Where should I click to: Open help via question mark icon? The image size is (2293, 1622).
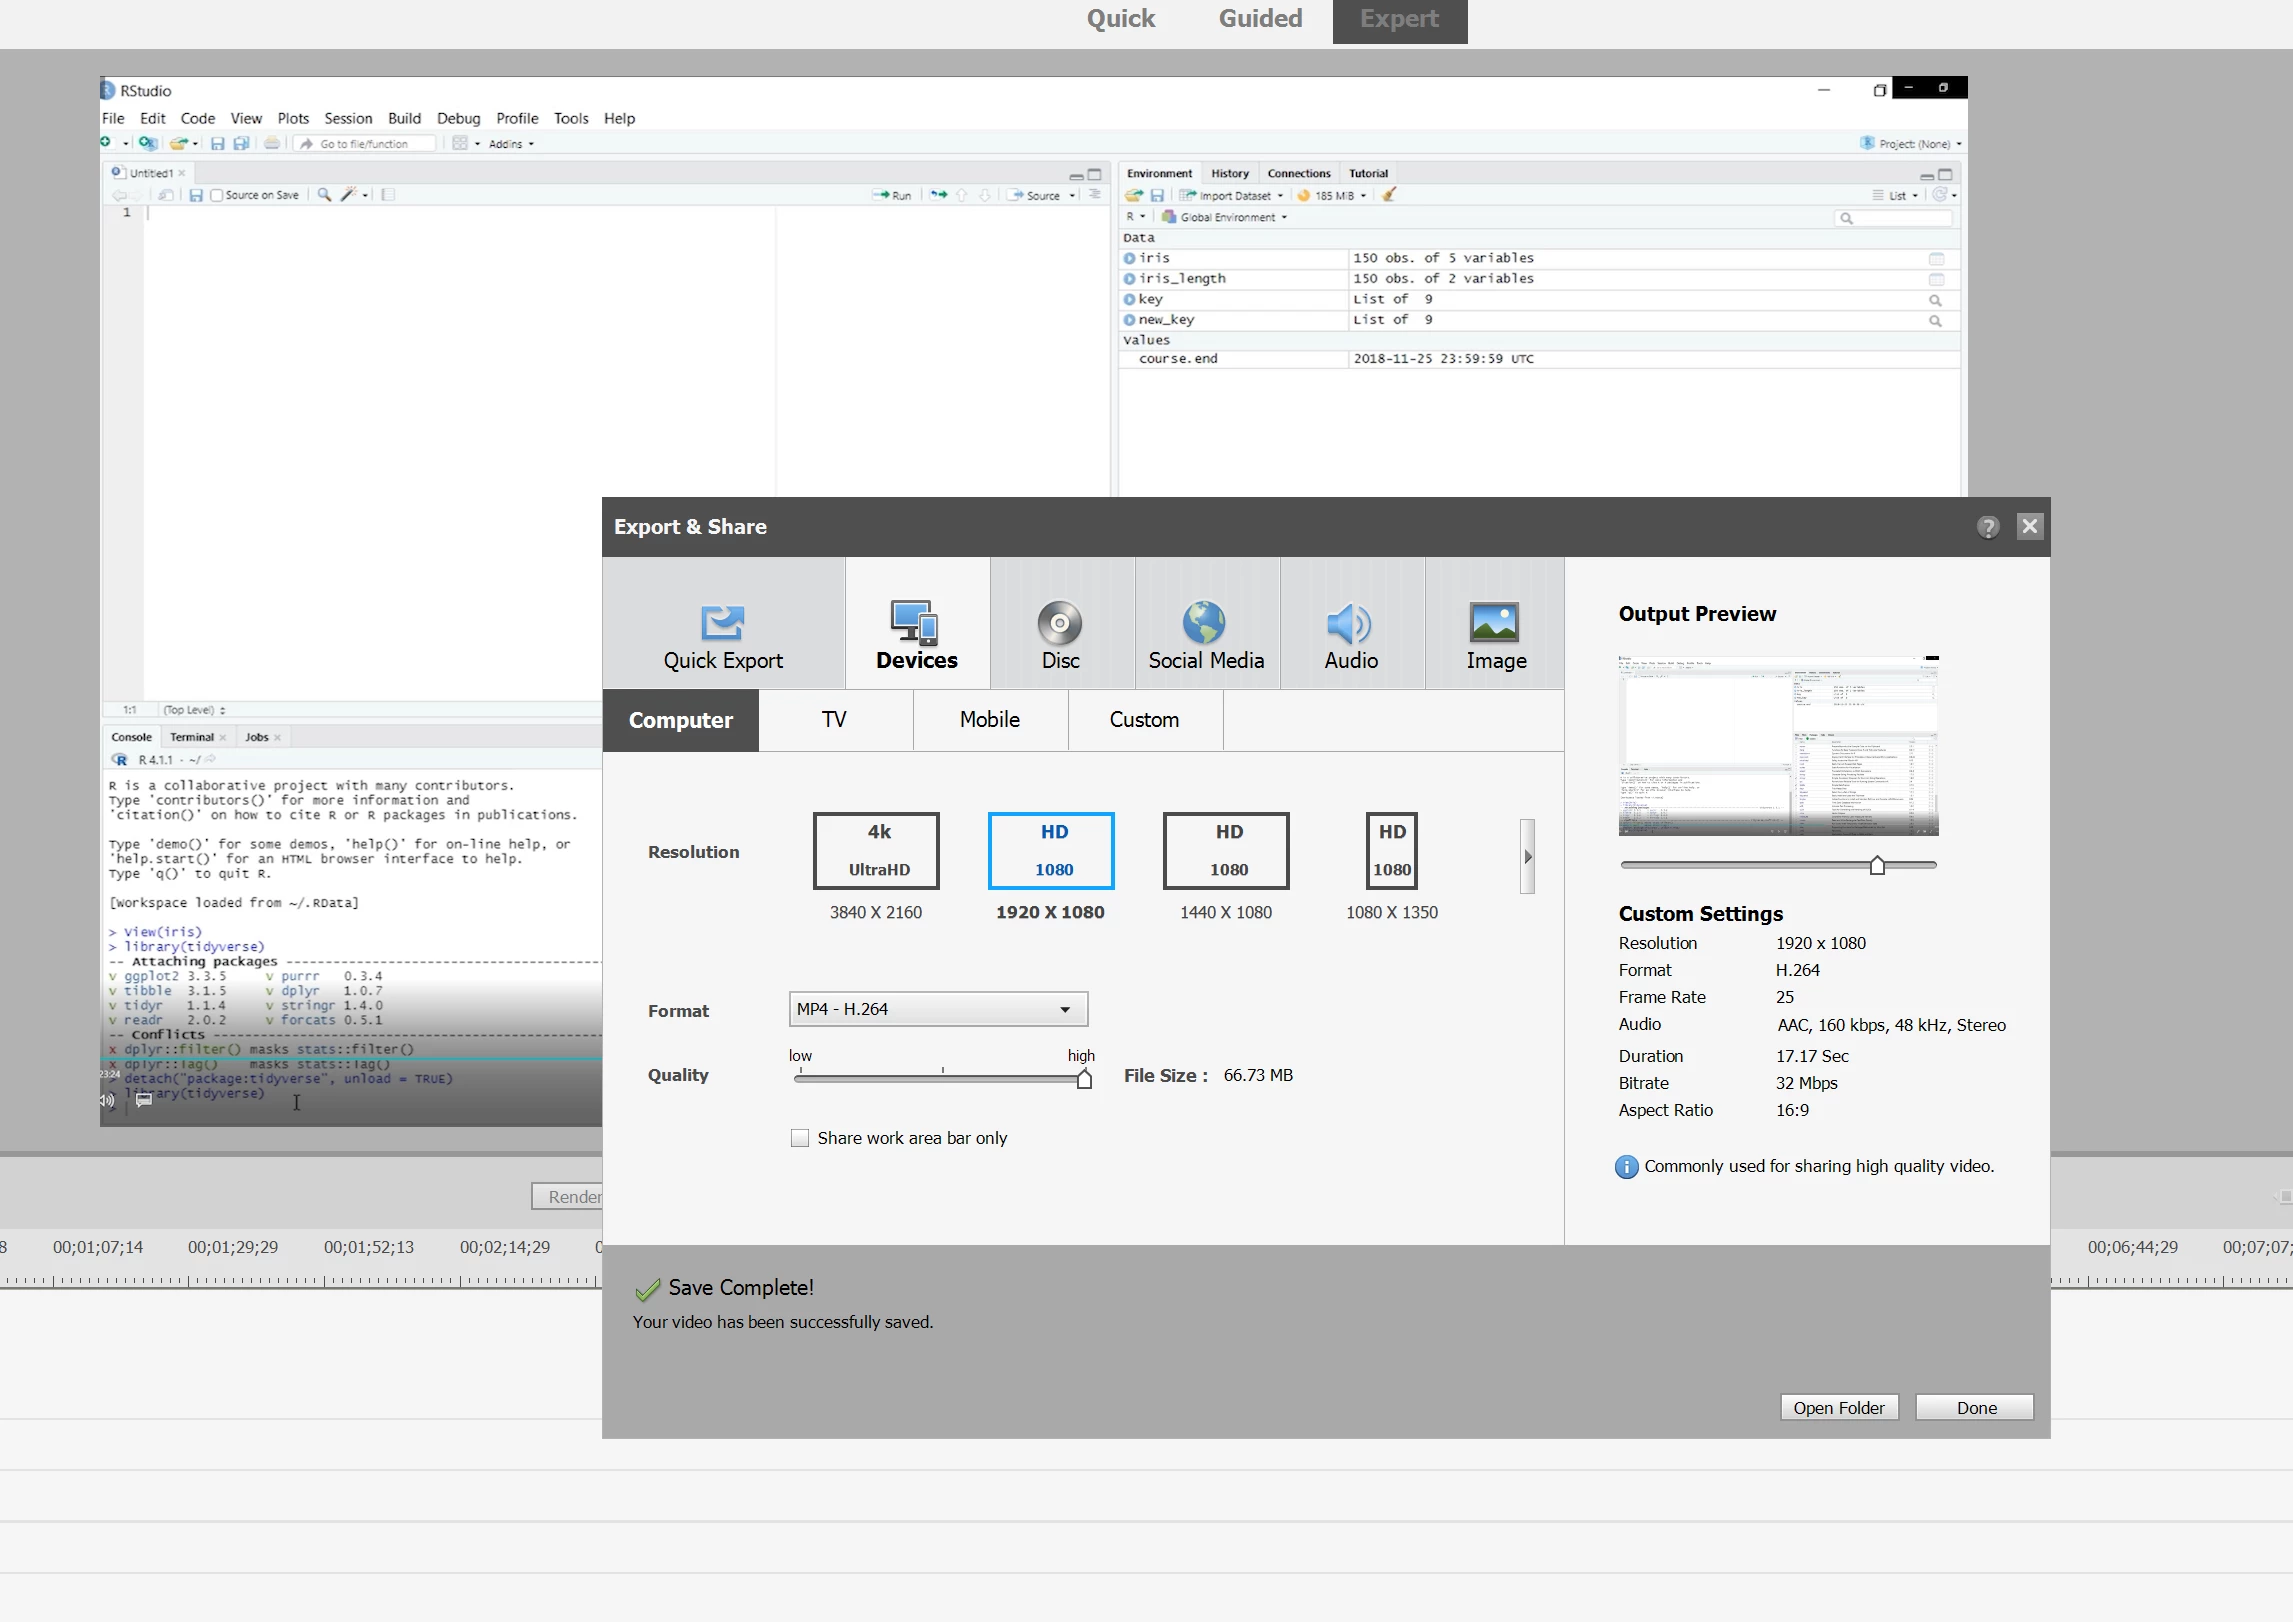click(1988, 527)
